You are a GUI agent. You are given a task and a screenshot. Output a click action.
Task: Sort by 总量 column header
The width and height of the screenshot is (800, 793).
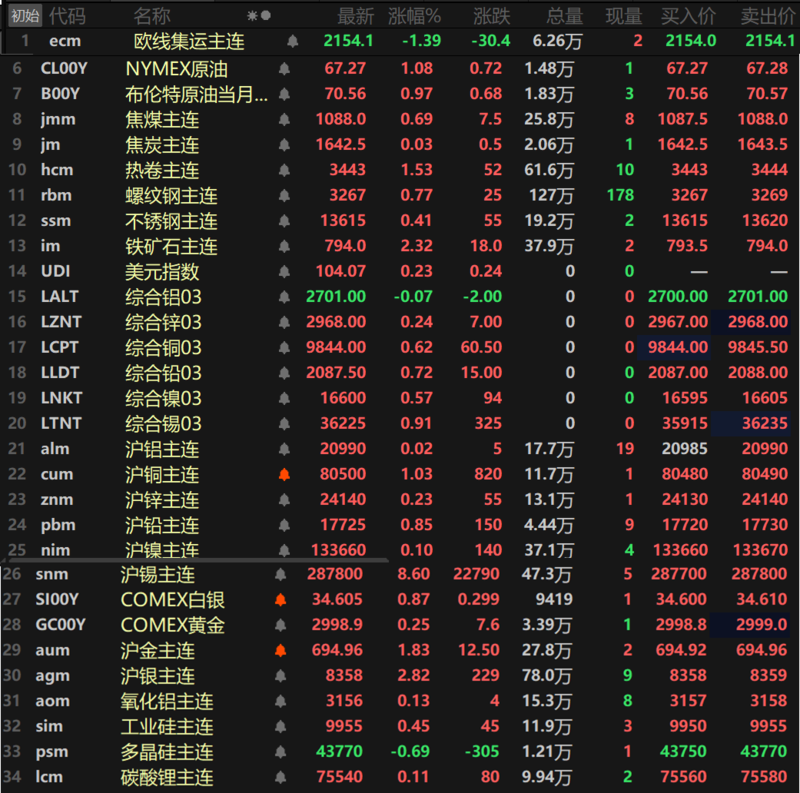point(564,16)
